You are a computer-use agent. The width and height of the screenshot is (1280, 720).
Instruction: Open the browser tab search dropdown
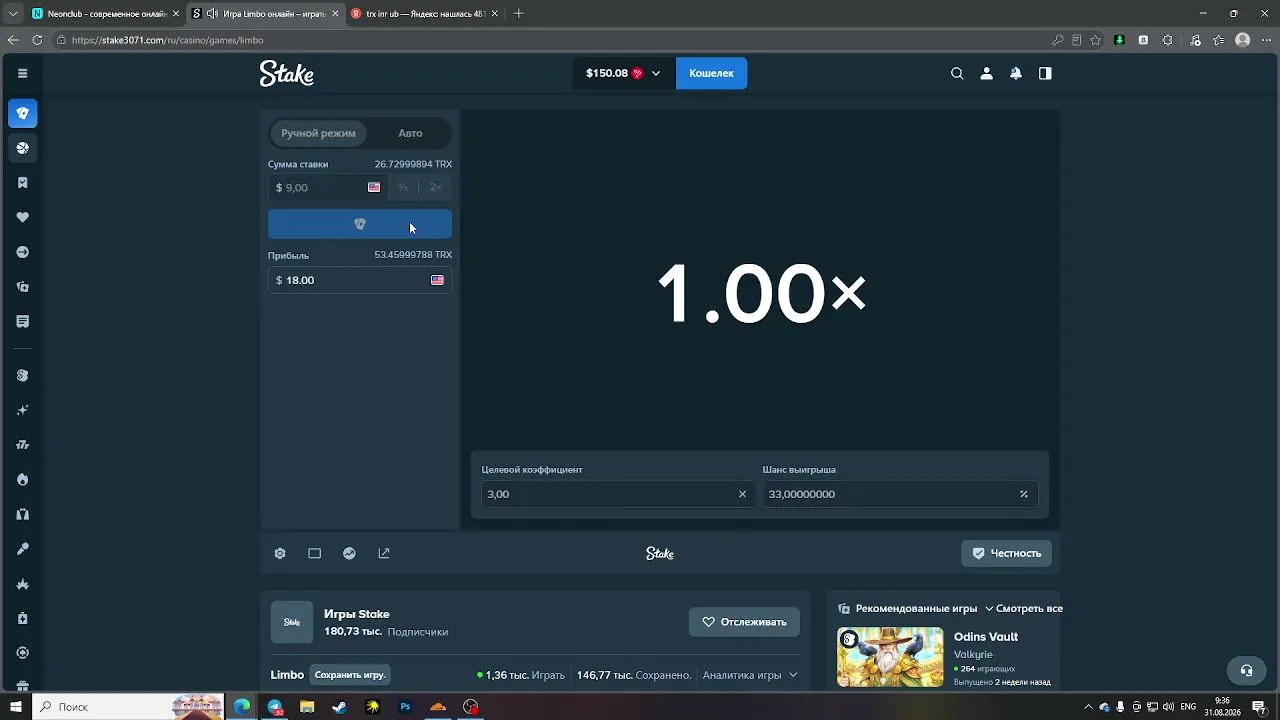[x=13, y=14]
